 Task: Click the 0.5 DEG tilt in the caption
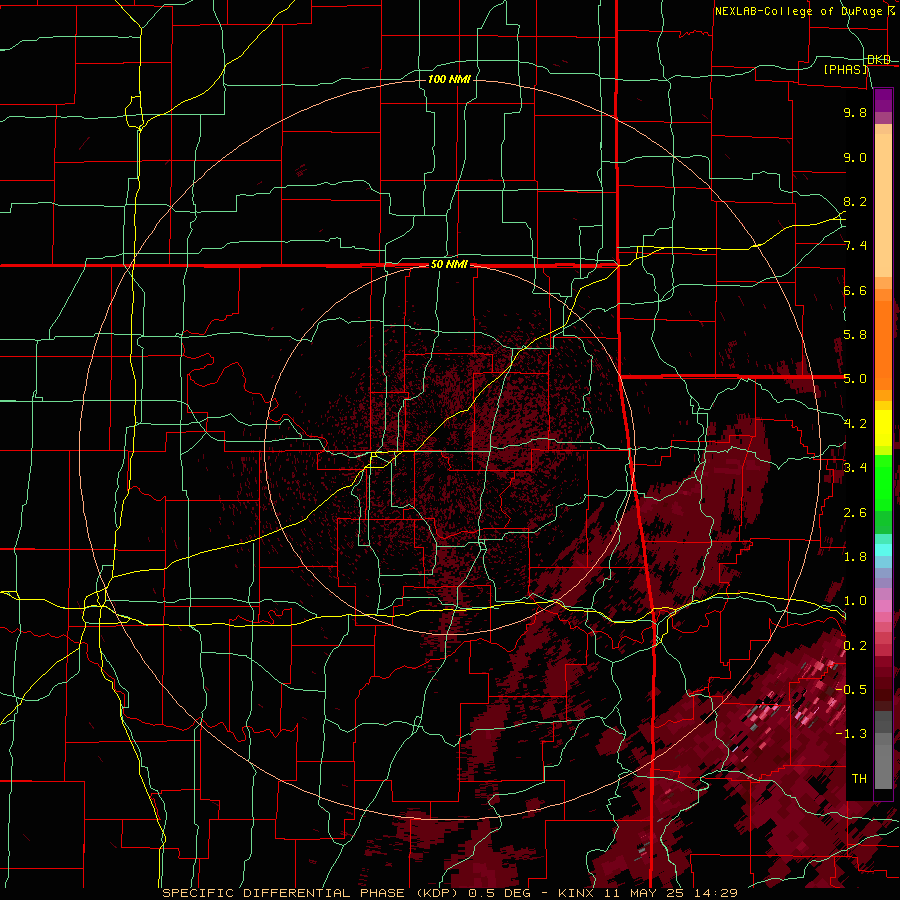coord(498,893)
